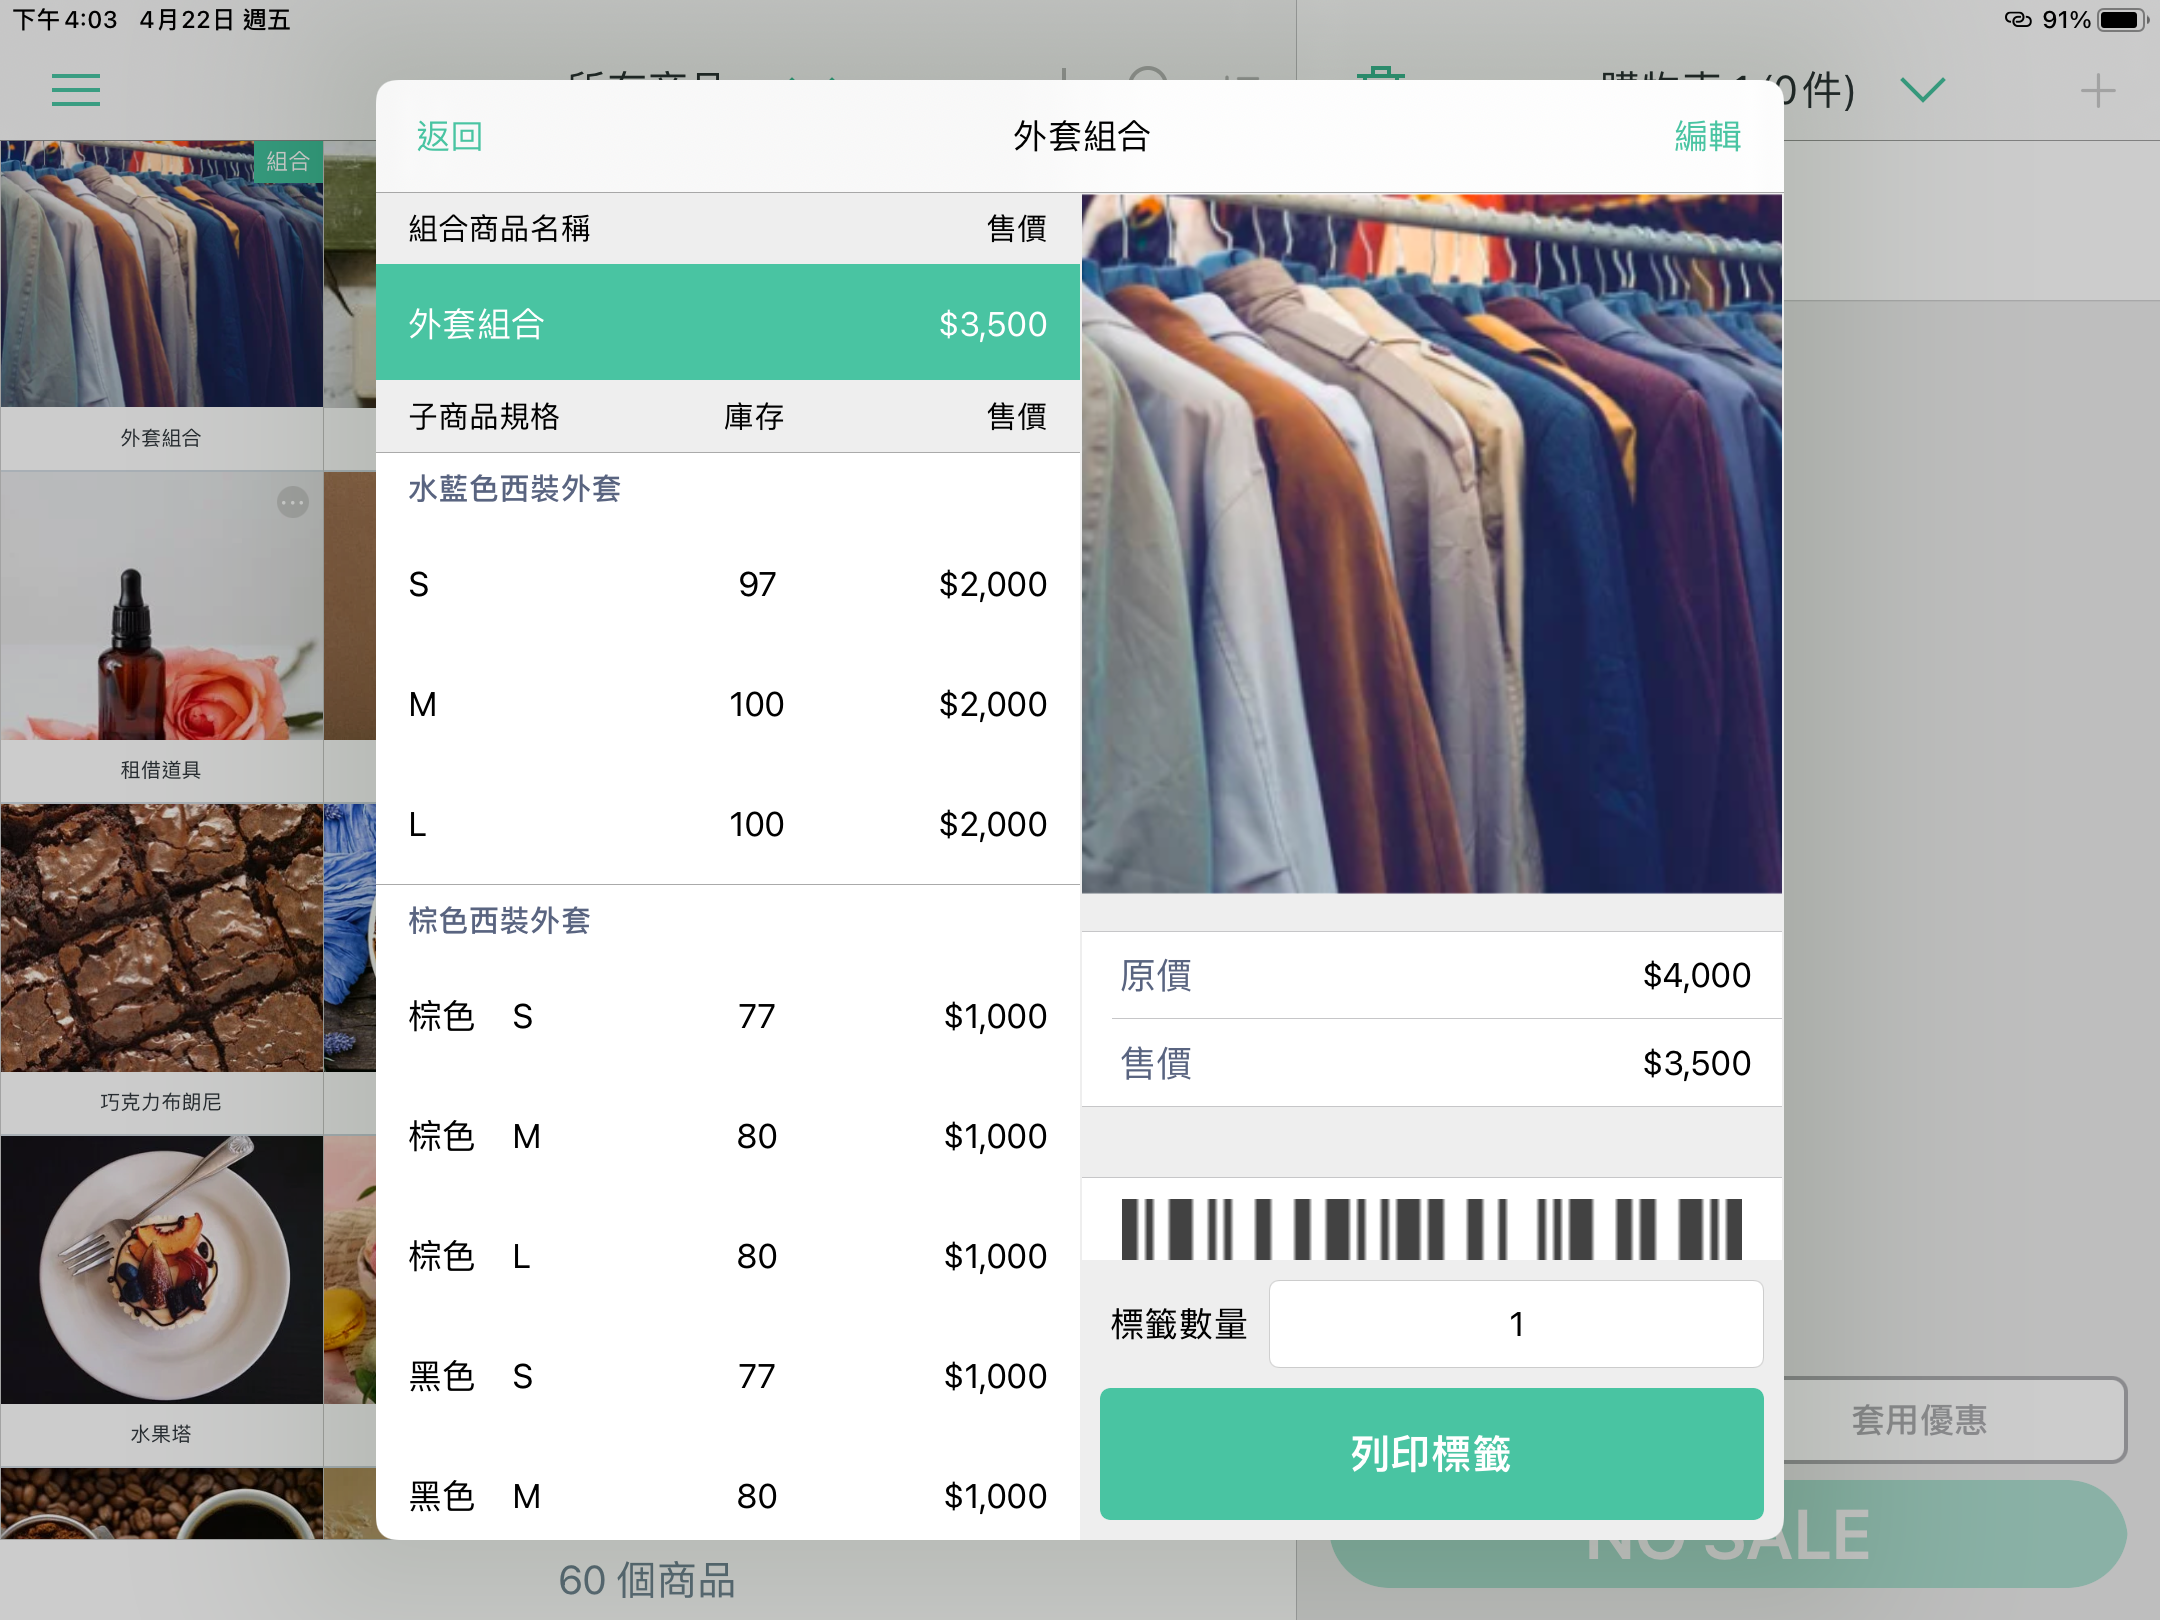Tap the product barcode image
2160x1620 pixels.
click(x=1432, y=1228)
